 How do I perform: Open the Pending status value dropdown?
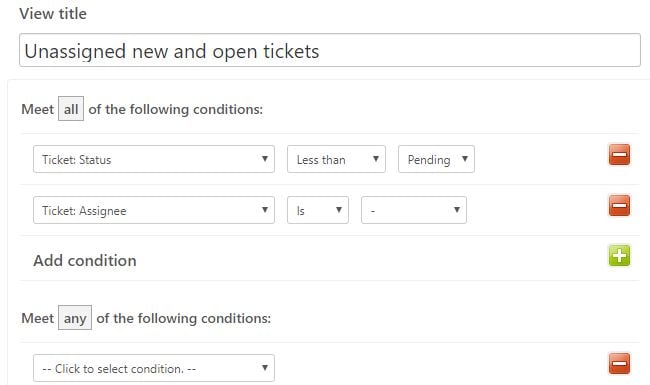tap(436, 159)
